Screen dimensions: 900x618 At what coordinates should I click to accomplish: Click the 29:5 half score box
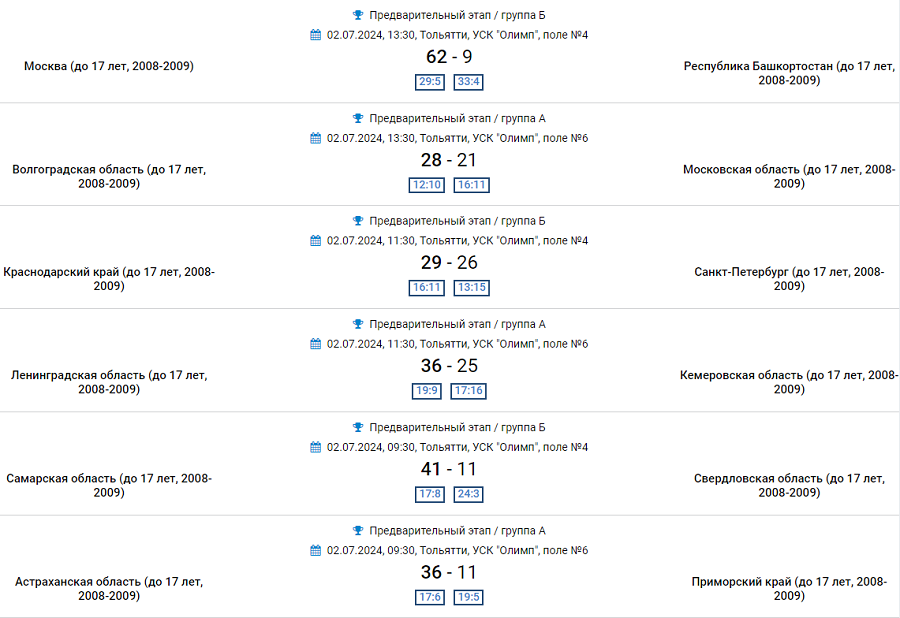tap(430, 82)
